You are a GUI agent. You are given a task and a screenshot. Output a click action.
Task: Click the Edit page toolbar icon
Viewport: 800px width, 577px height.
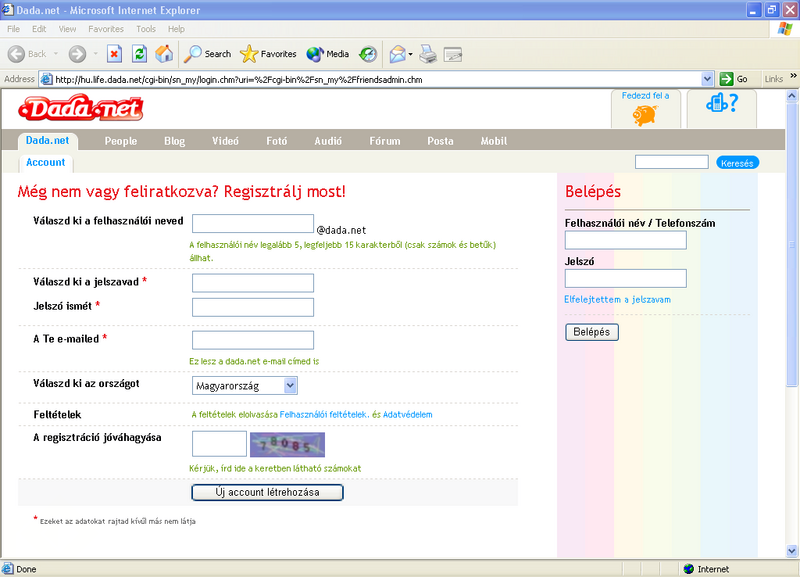click(453, 54)
